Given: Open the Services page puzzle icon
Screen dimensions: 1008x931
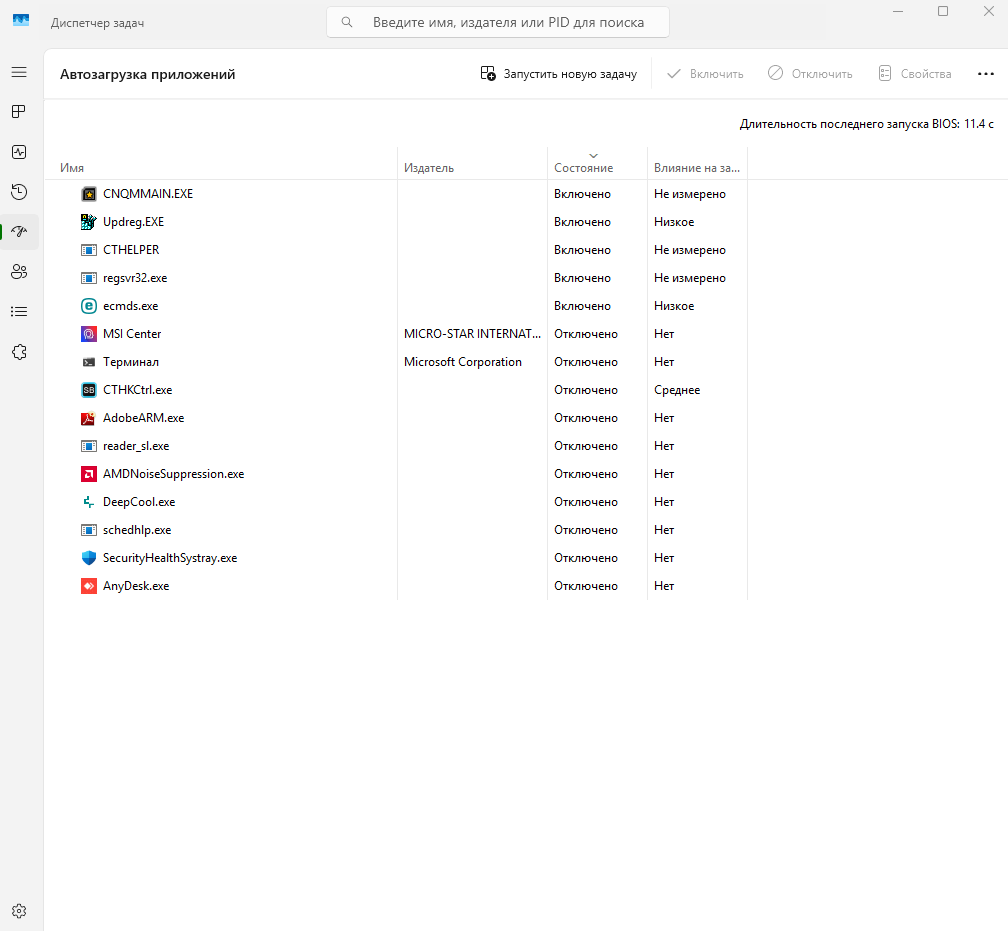Looking at the screenshot, I should 19,352.
